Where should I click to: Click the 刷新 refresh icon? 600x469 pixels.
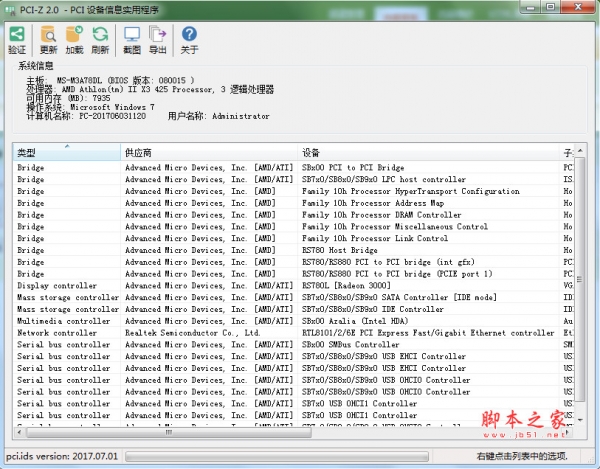coord(100,34)
